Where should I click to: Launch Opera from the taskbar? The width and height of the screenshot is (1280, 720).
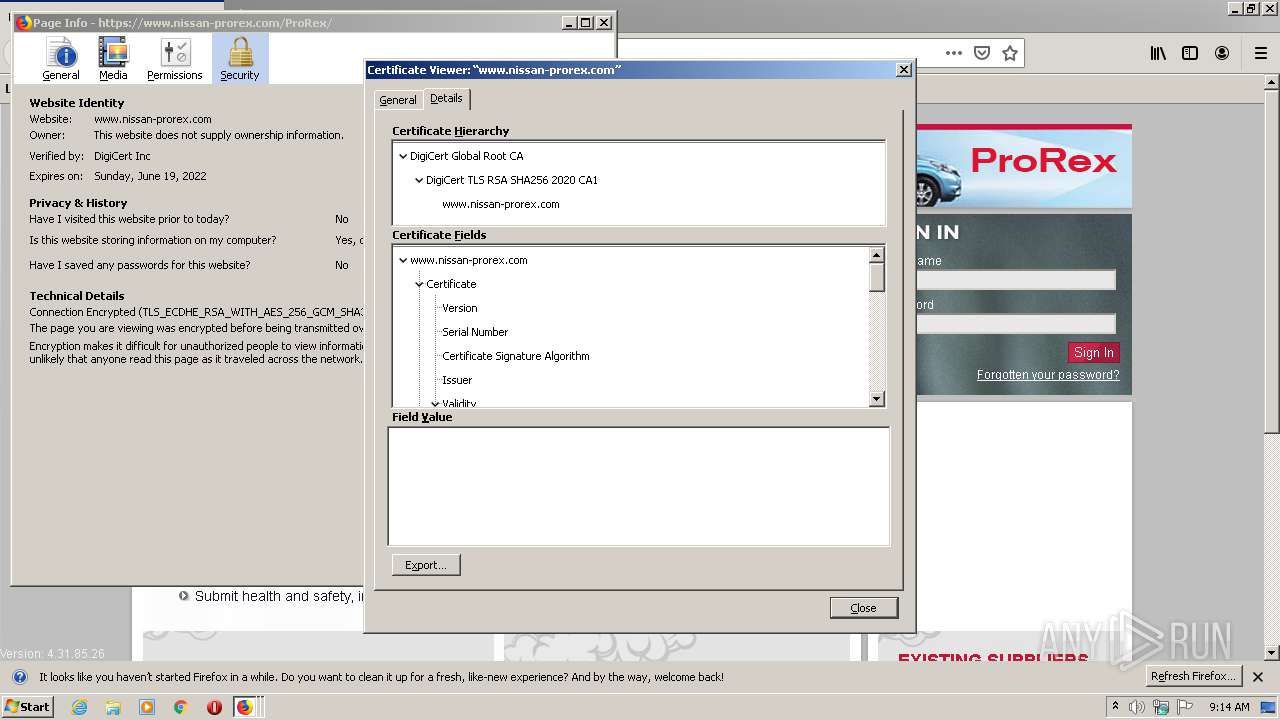[x=214, y=707]
